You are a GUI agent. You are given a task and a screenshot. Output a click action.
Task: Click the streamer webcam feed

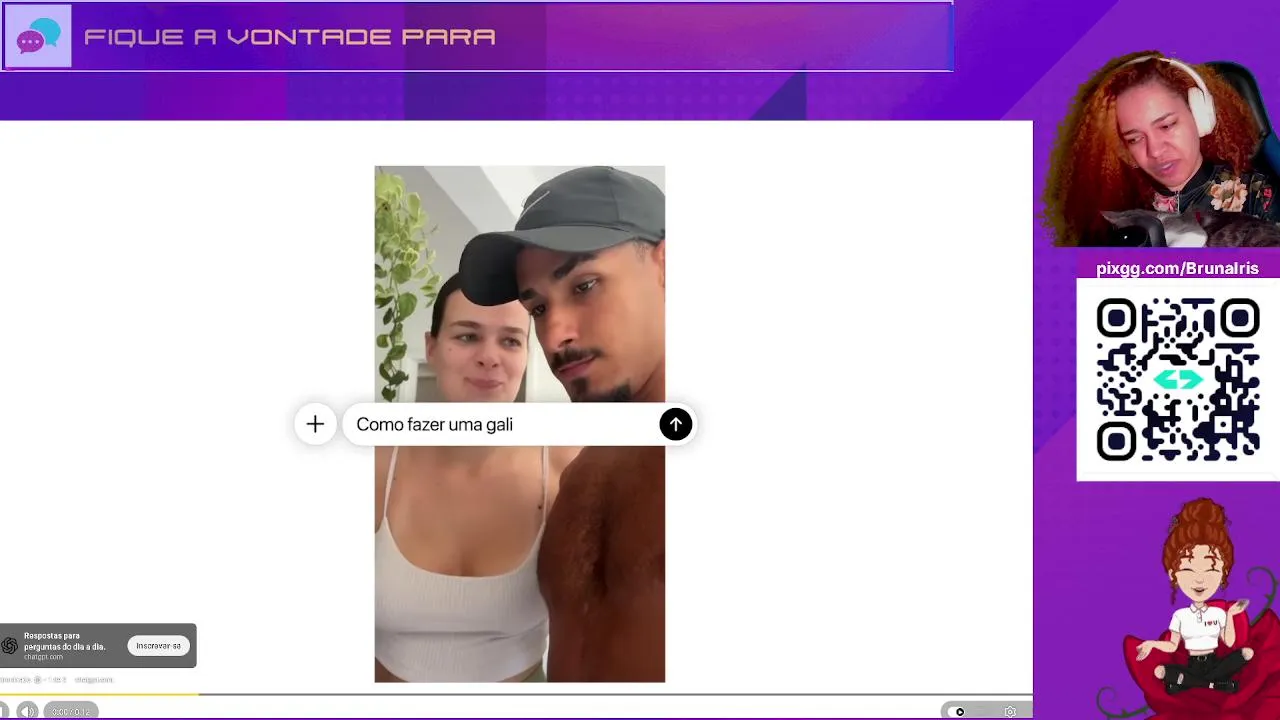coord(1160,150)
